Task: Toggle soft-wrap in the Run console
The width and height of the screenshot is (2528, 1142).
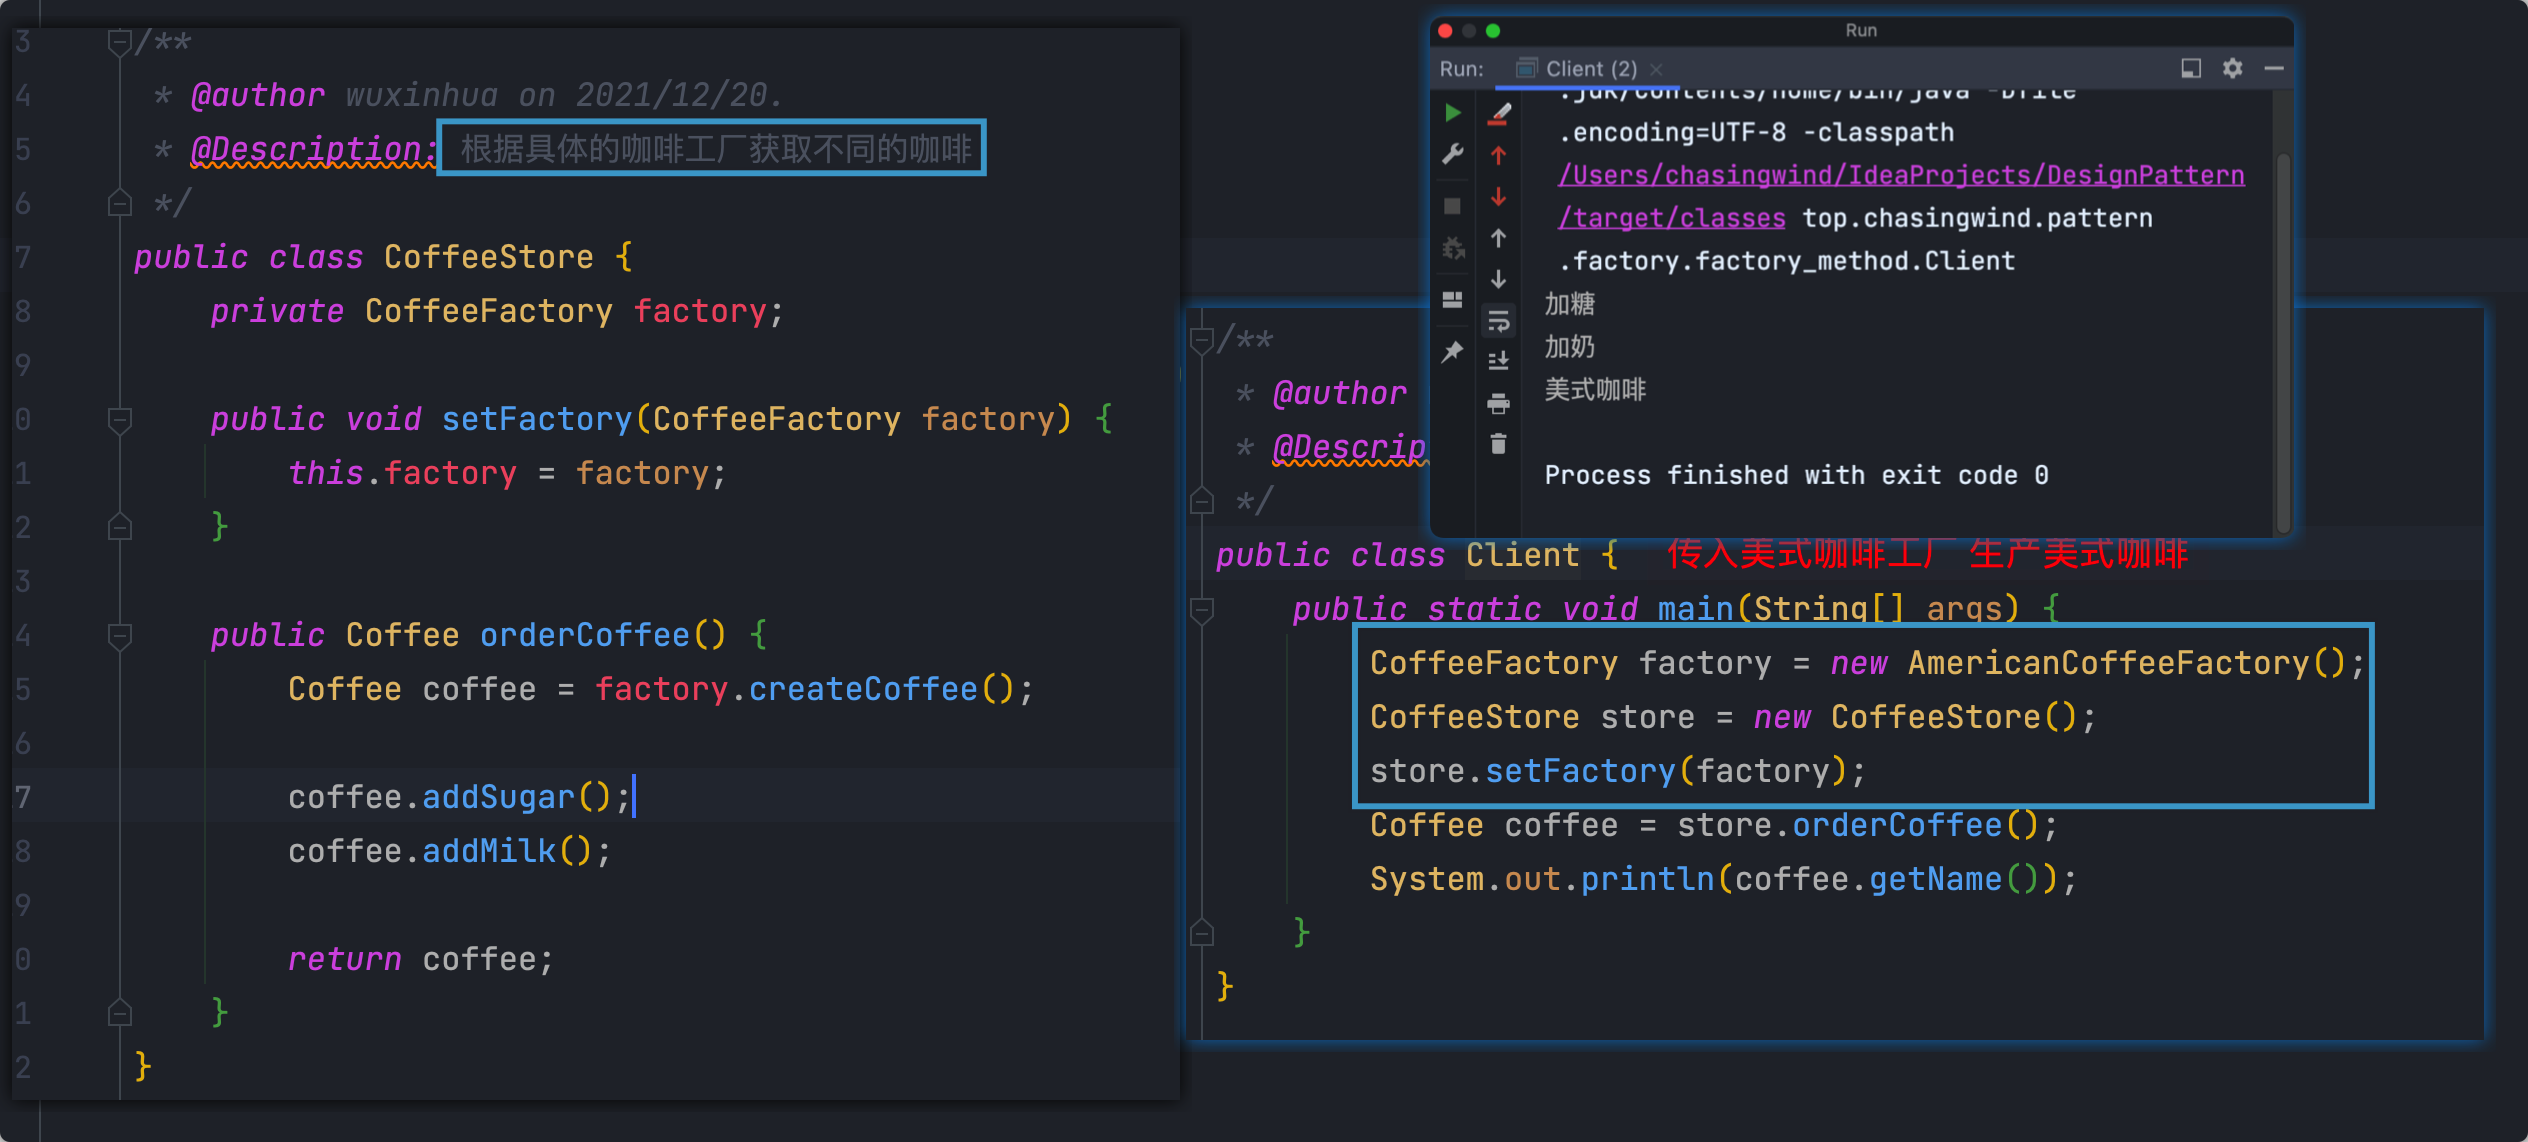Action: (x=1498, y=321)
